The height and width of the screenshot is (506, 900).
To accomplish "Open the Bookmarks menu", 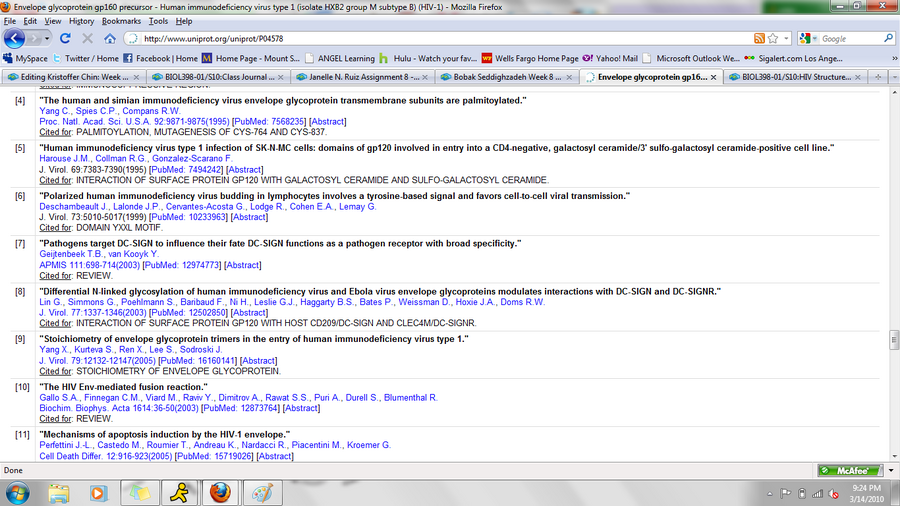I will click(121, 20).
